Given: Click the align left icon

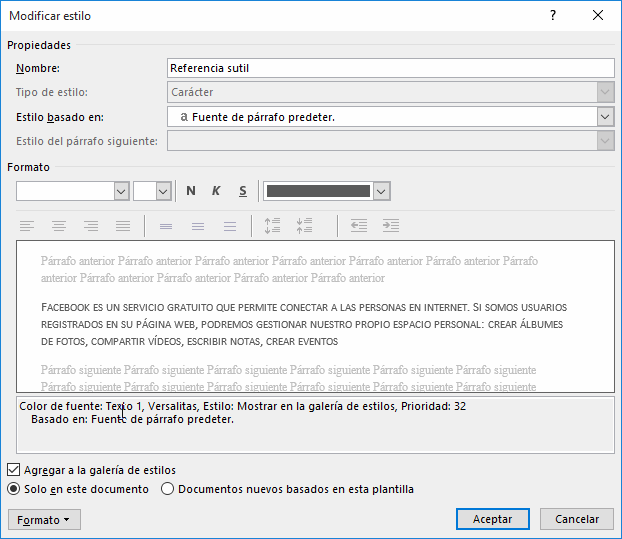Looking at the screenshot, I should pos(27,226).
